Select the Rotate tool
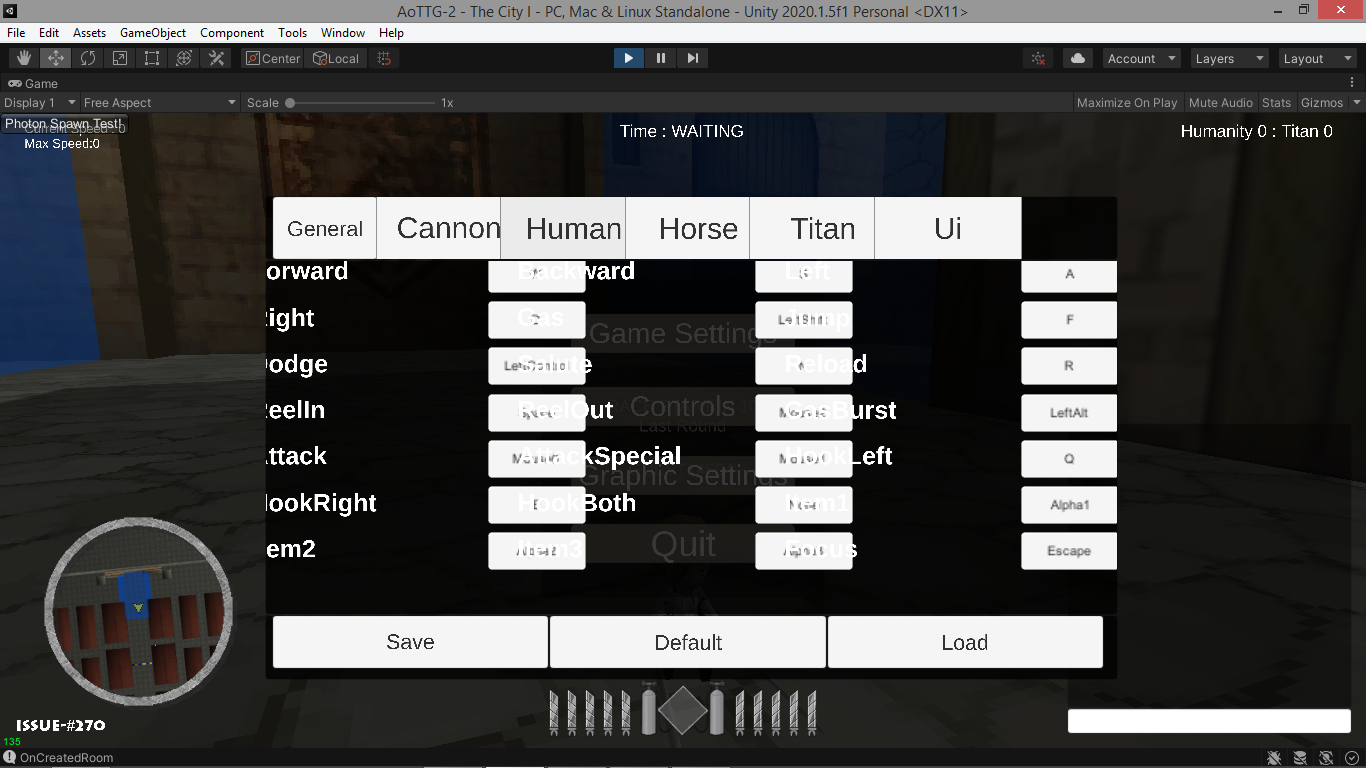The height and width of the screenshot is (768, 1366). tap(87, 57)
